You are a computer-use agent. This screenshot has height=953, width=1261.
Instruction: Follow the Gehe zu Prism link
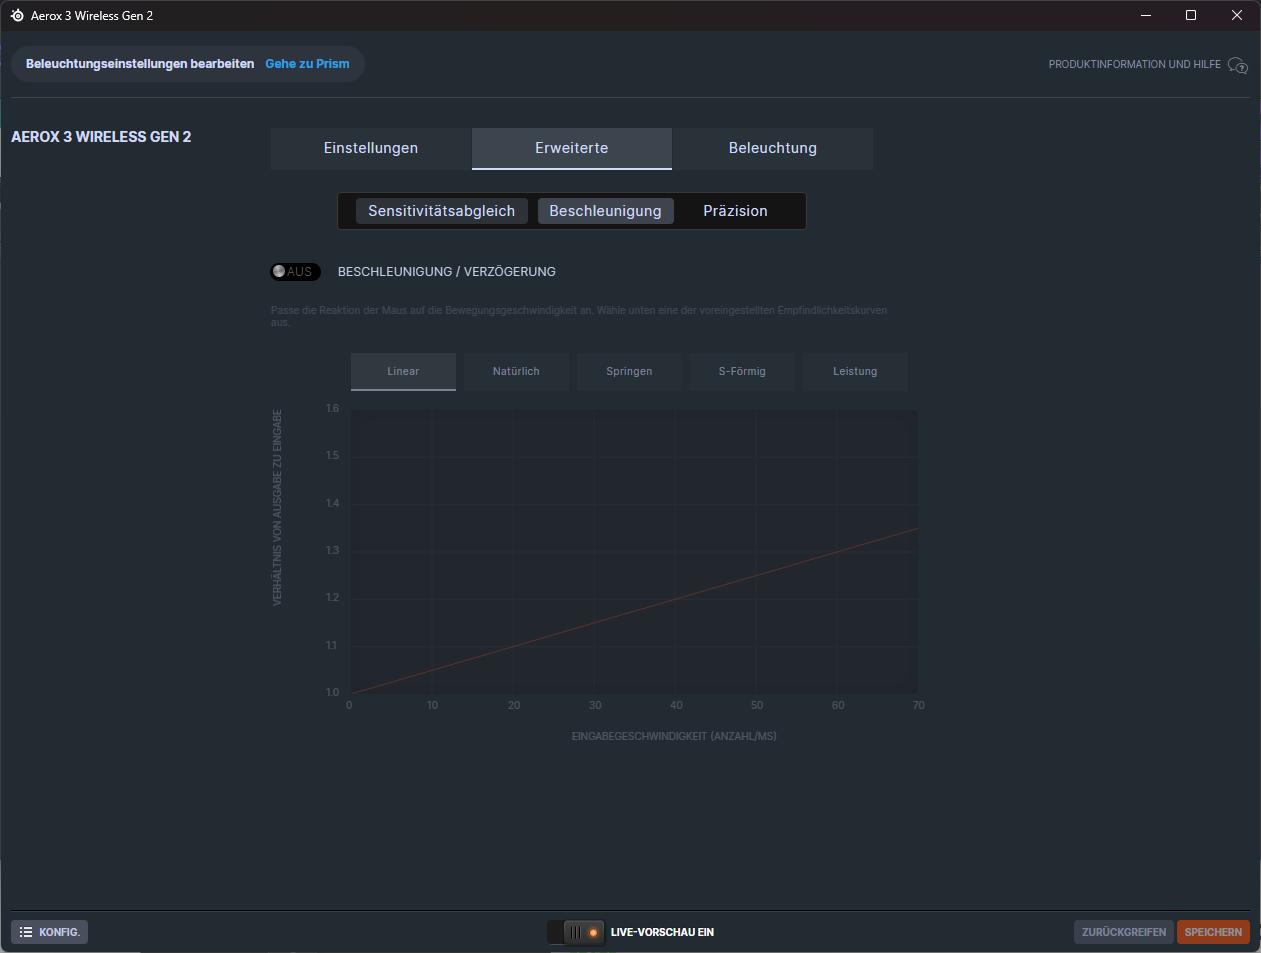(307, 64)
